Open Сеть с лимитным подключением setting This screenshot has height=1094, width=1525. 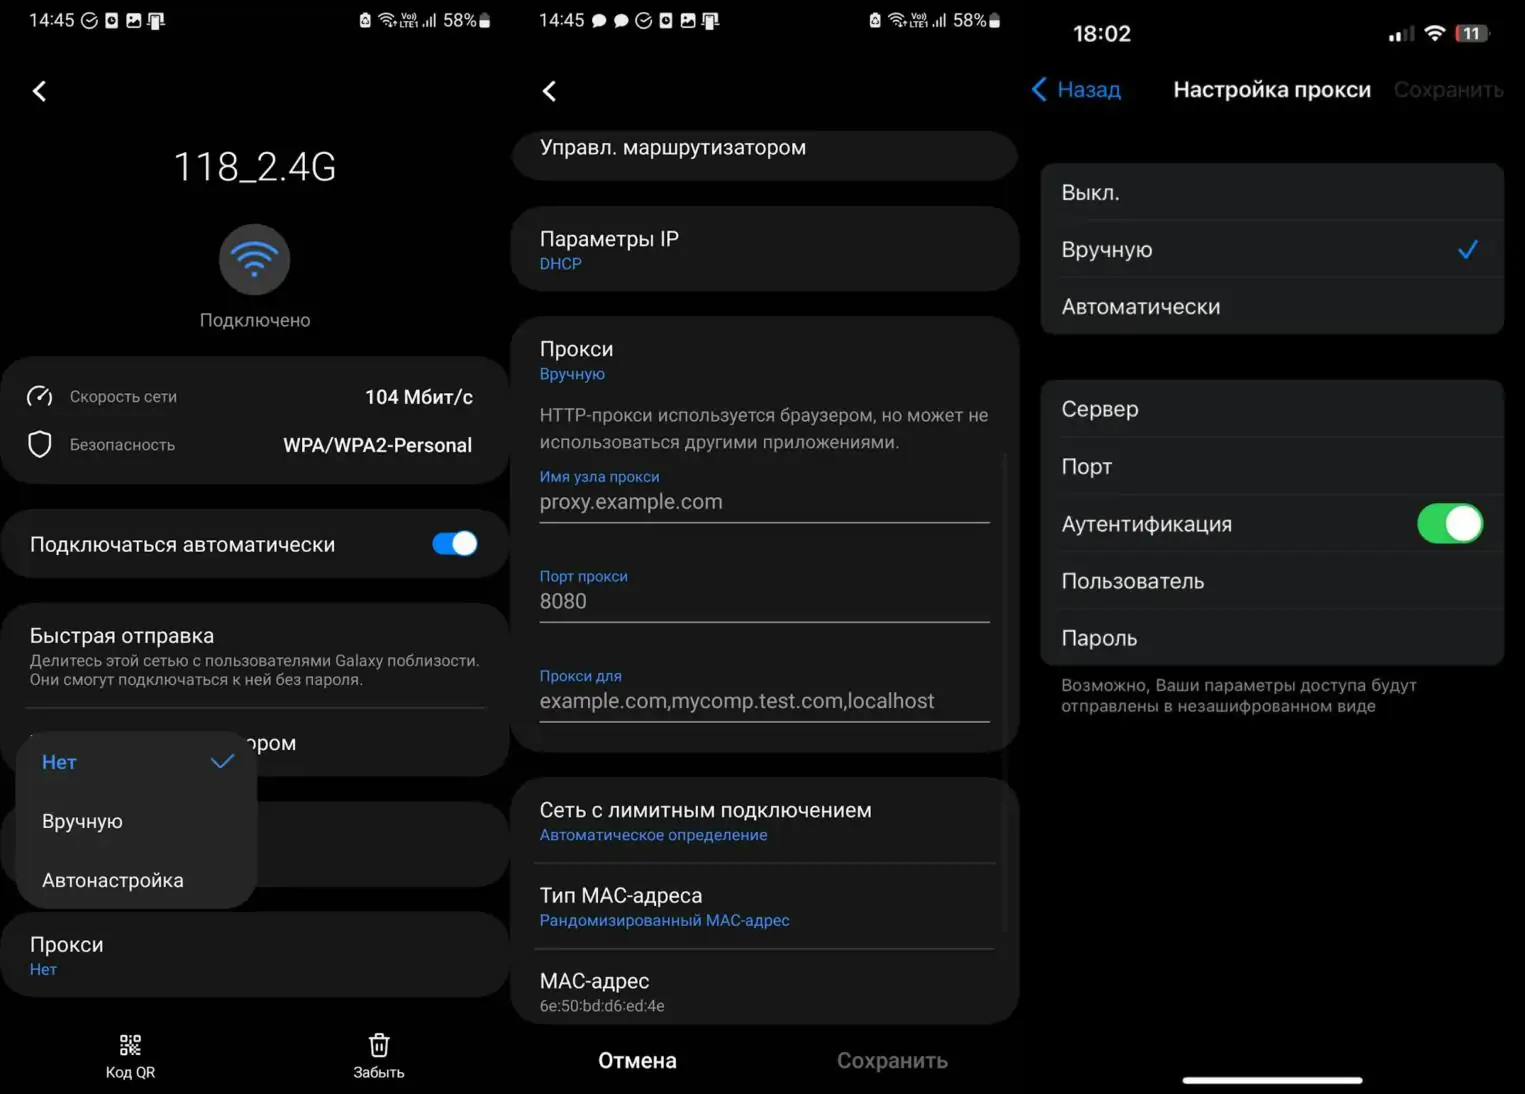pyautogui.click(x=764, y=821)
